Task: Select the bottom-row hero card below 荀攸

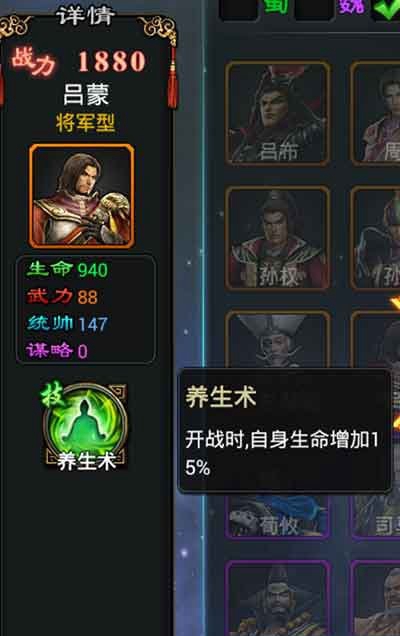Action: (277, 598)
